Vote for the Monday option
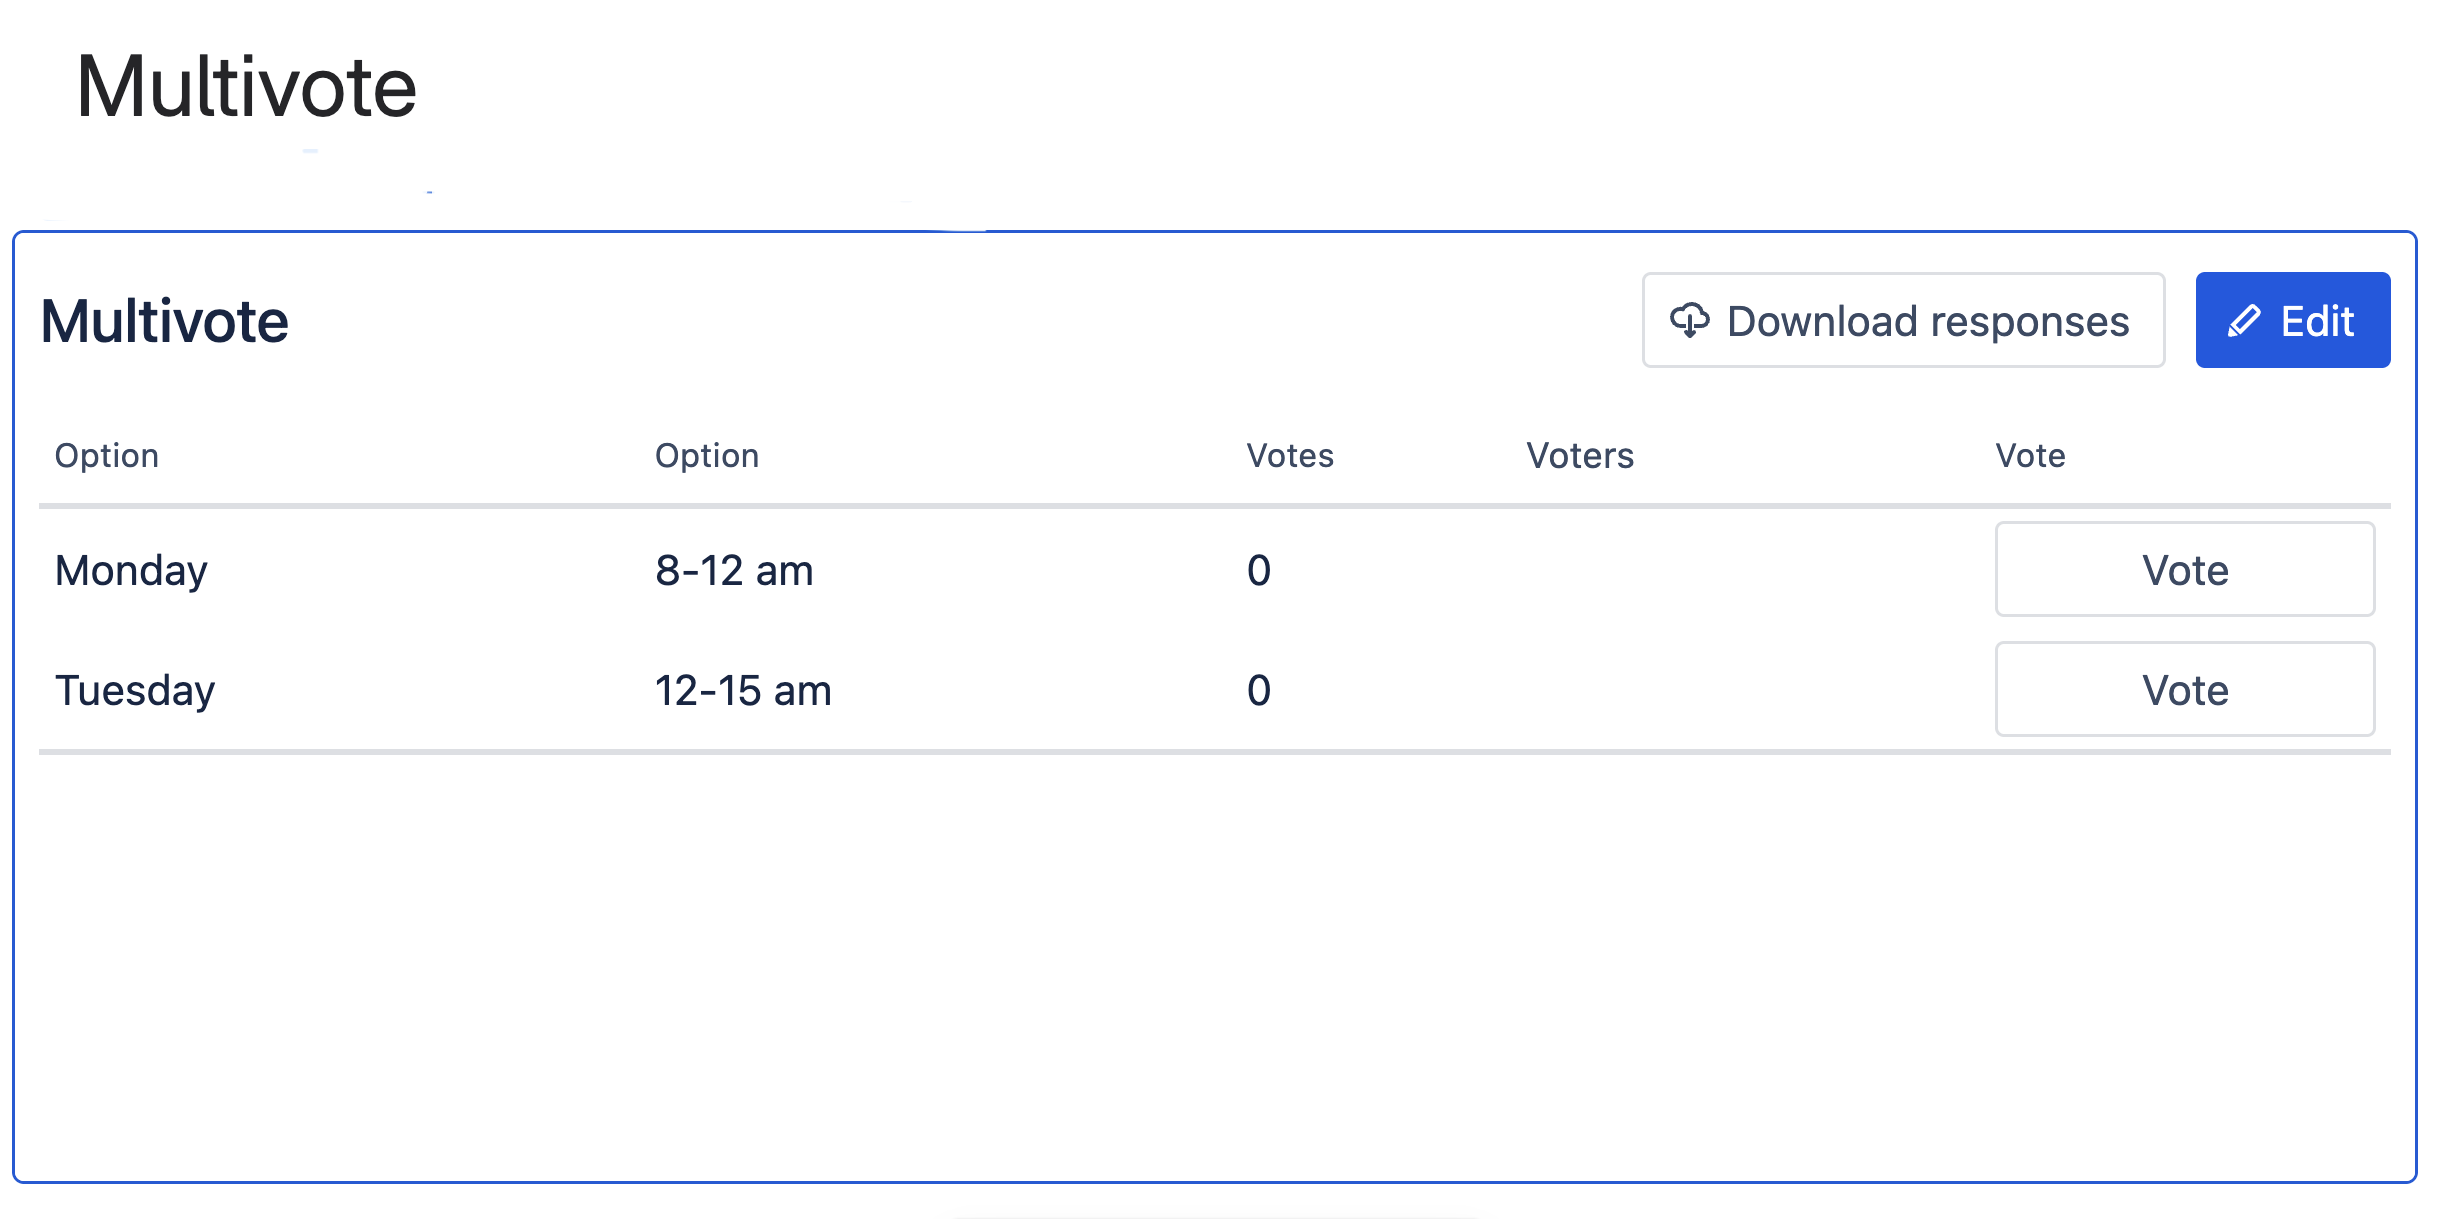2453x1219 pixels. click(2184, 570)
